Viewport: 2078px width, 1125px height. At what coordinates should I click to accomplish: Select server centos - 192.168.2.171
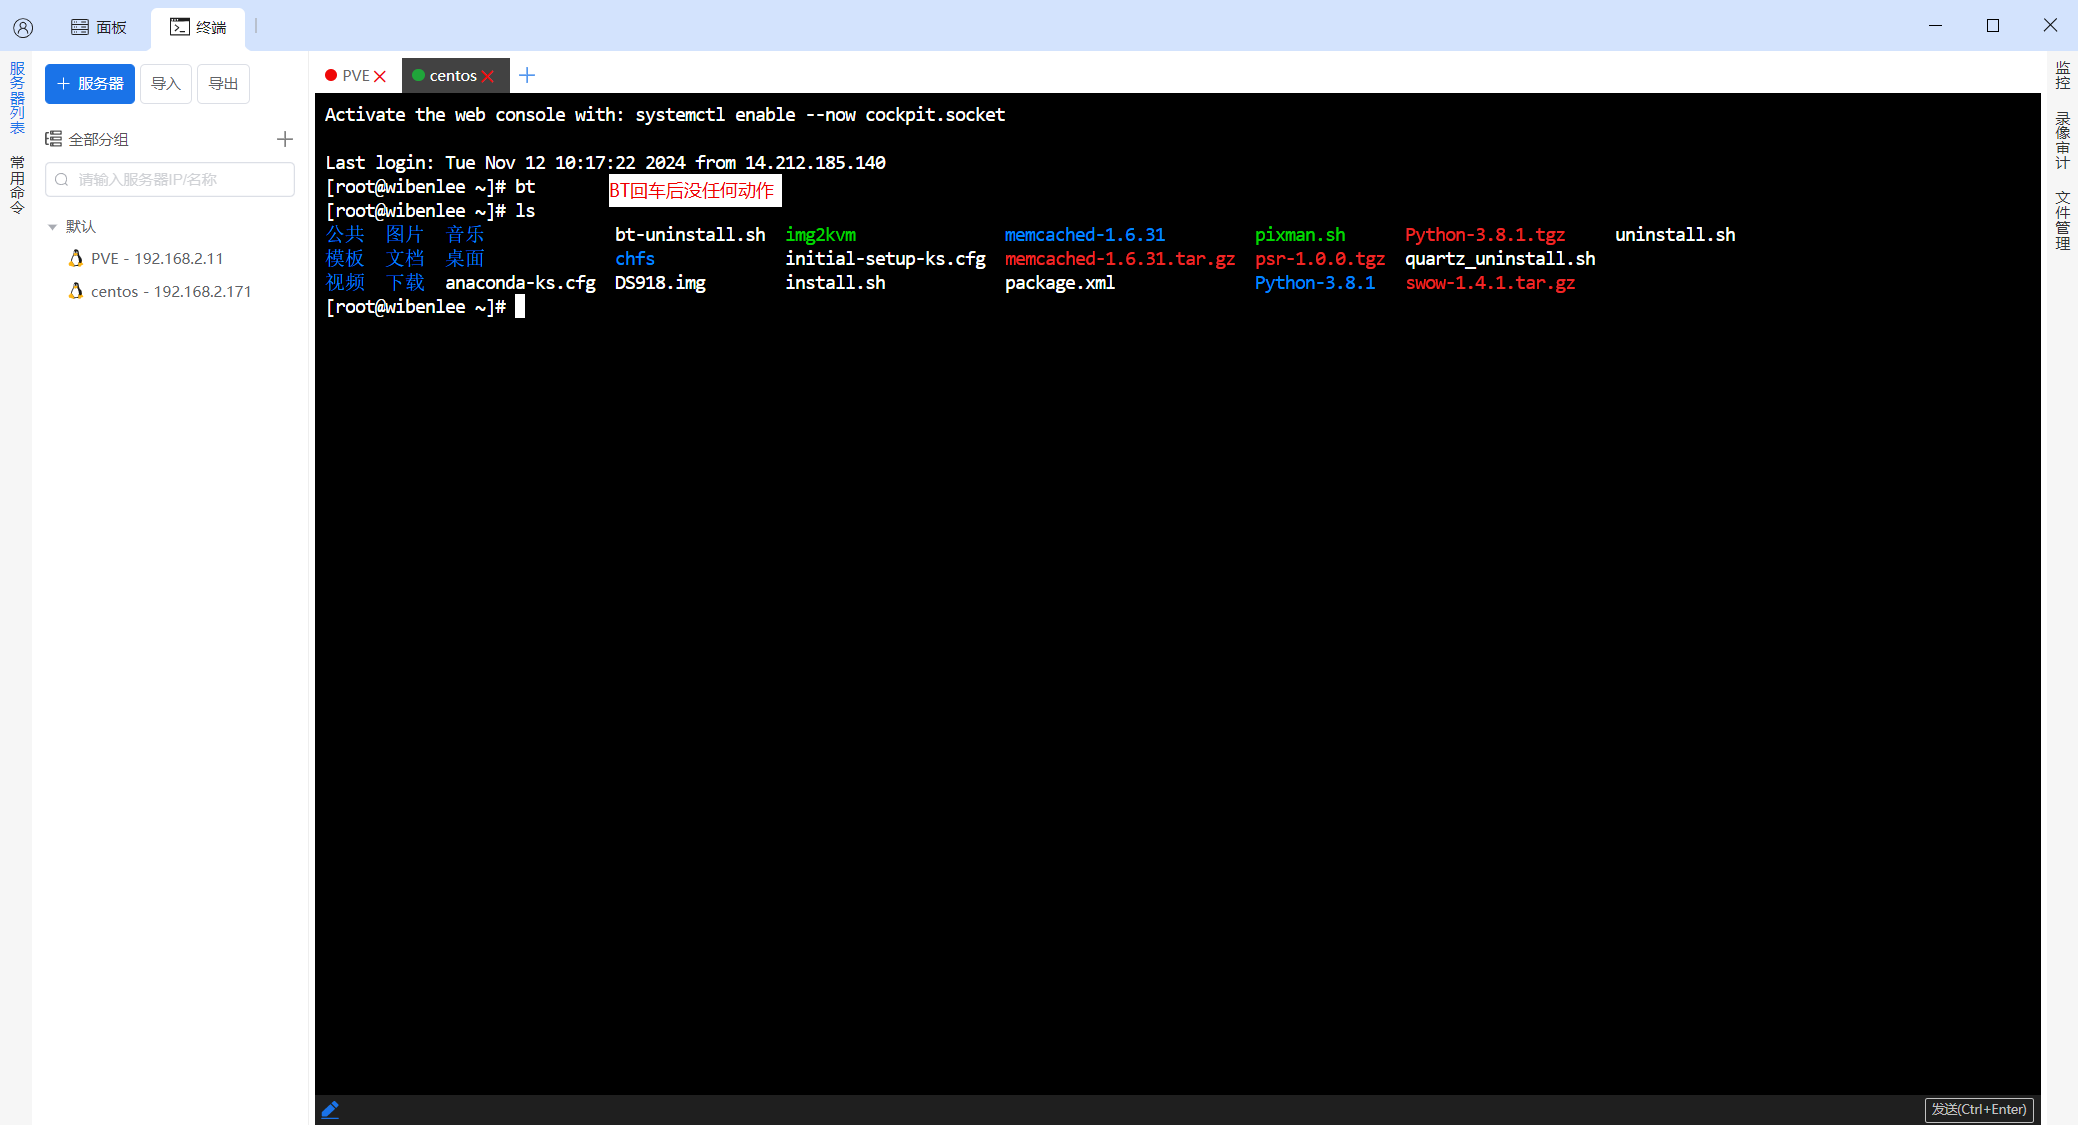point(171,292)
